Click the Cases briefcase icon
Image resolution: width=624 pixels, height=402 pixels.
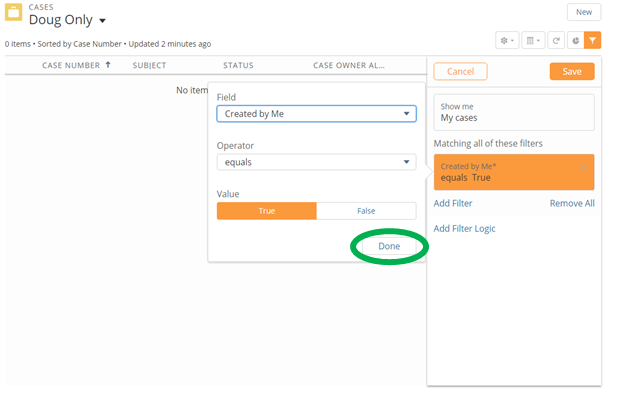coord(13,12)
